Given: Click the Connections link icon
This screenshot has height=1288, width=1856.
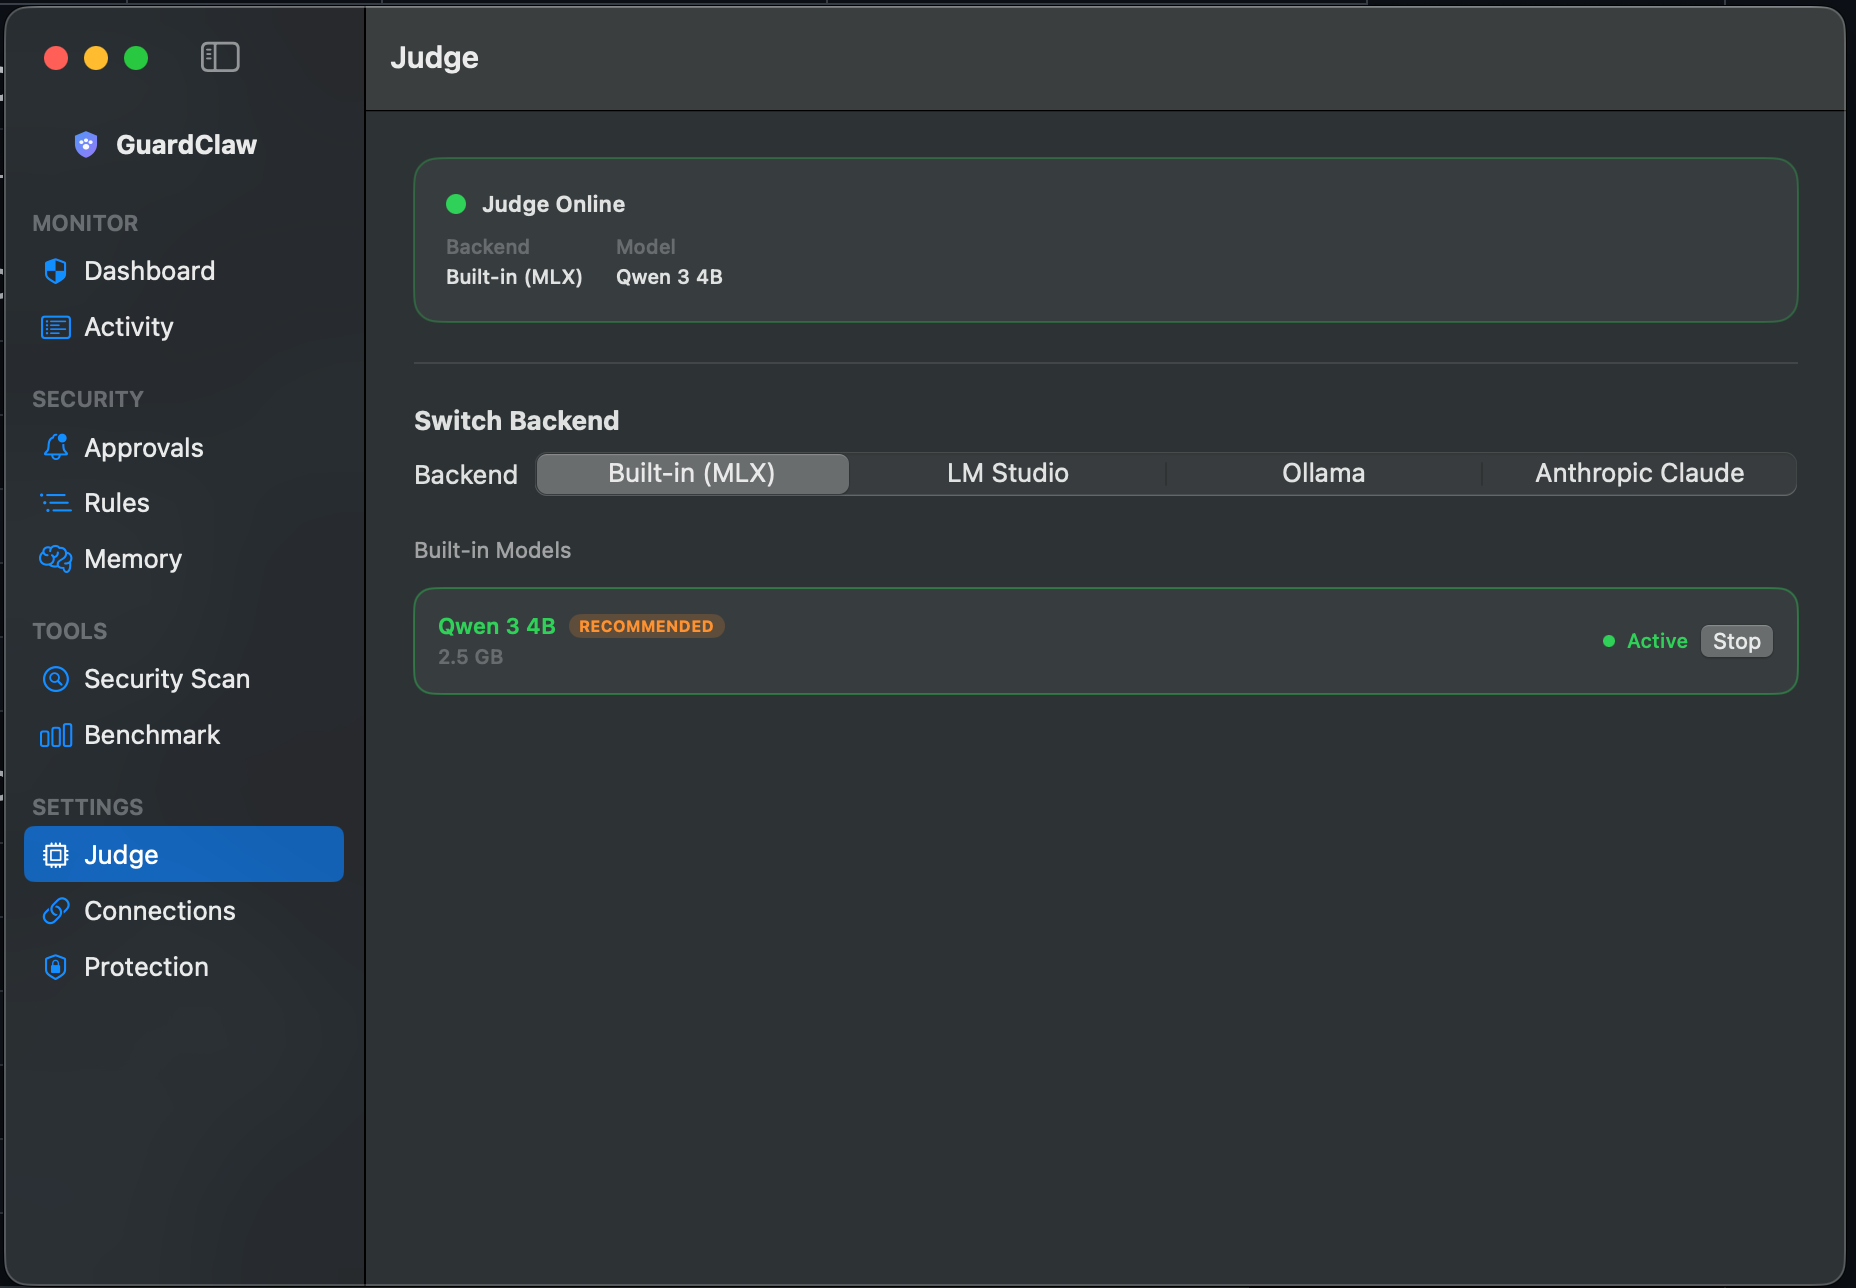Looking at the screenshot, I should [x=56, y=911].
